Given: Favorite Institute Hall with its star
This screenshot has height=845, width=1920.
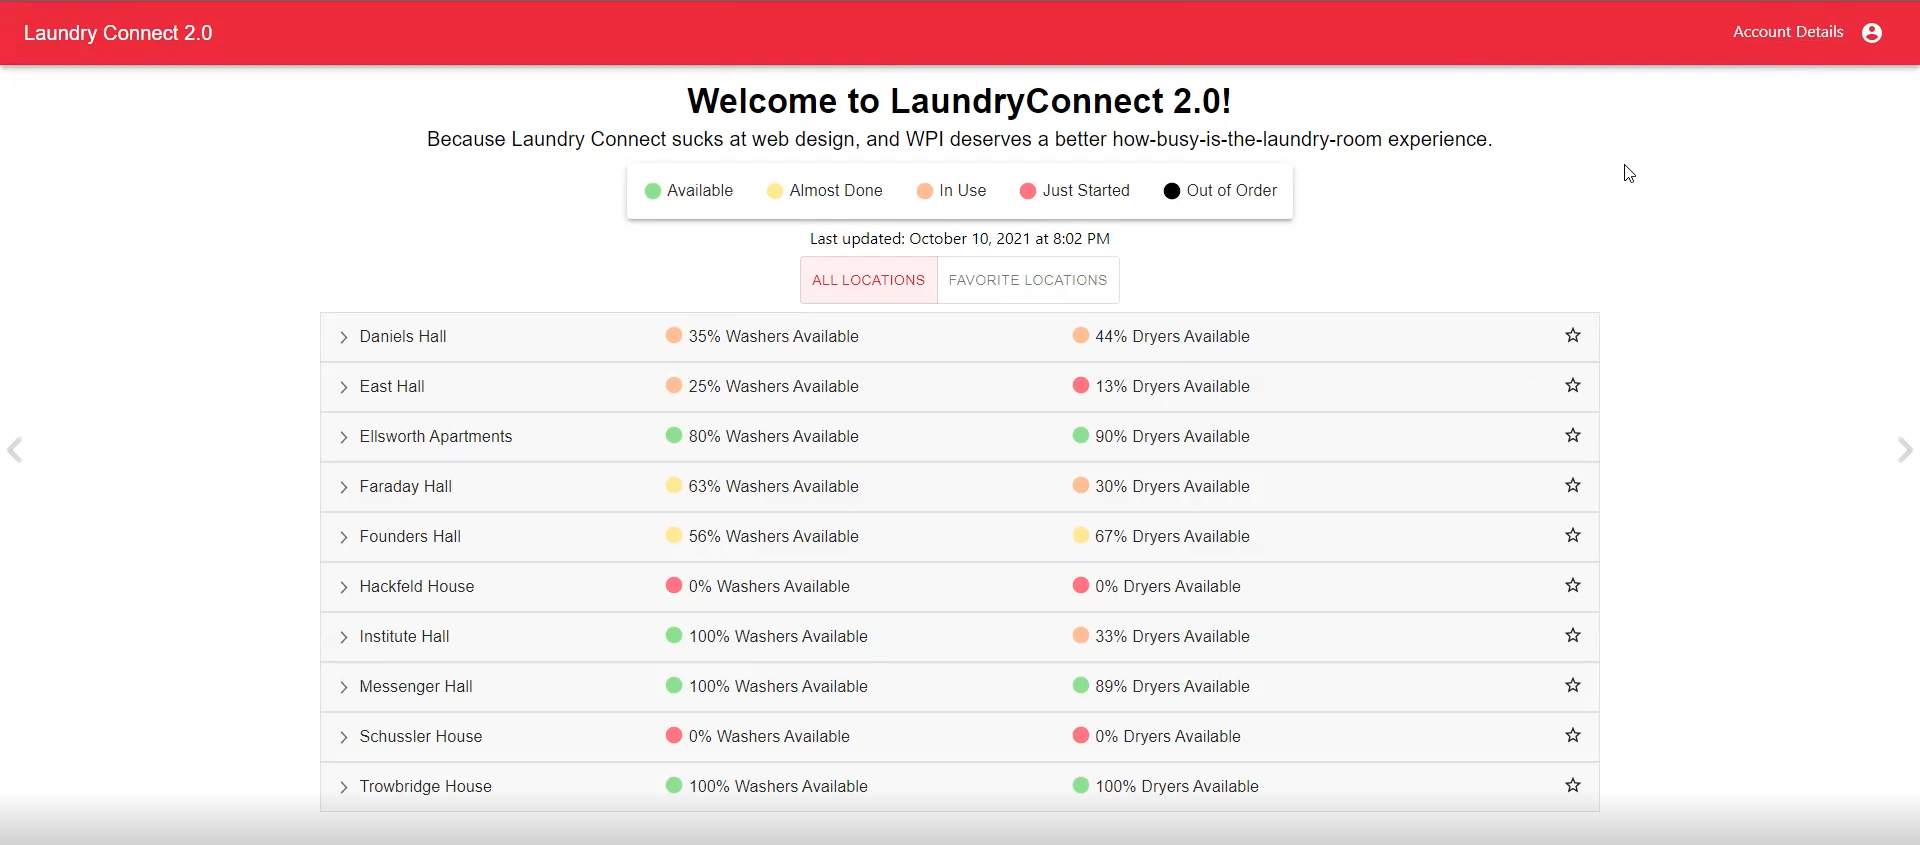Looking at the screenshot, I should pyautogui.click(x=1573, y=635).
